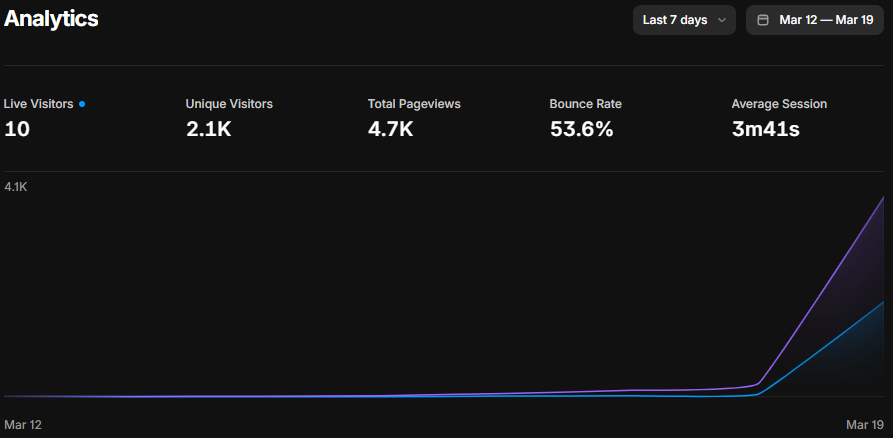Click the calendar icon in date range

763,21
